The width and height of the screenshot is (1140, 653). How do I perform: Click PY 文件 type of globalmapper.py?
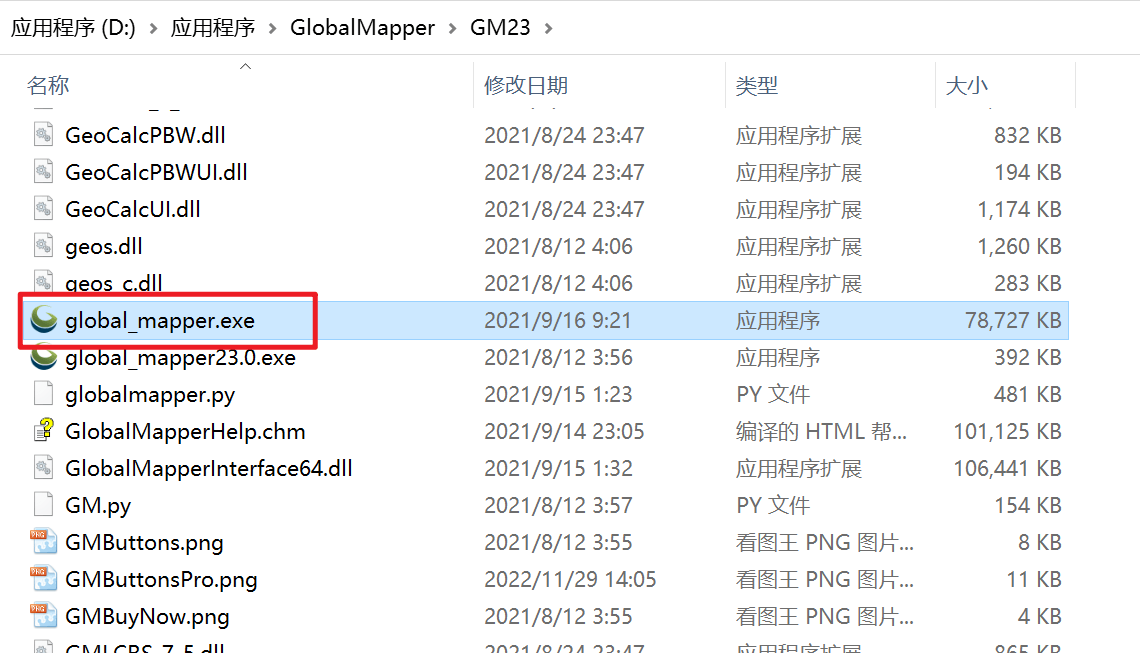[772, 395]
